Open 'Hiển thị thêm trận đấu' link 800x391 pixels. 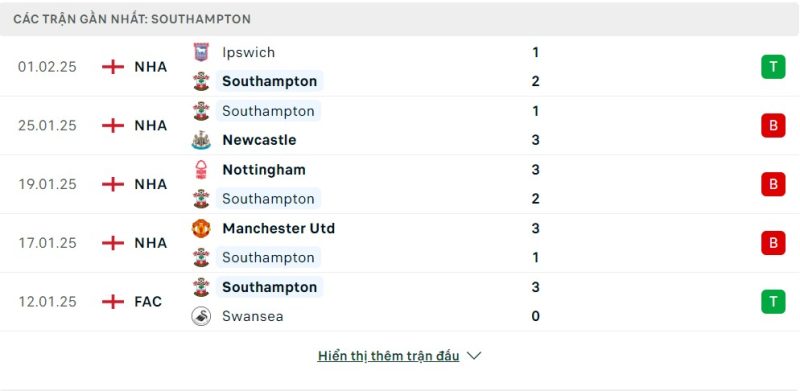[388, 356]
